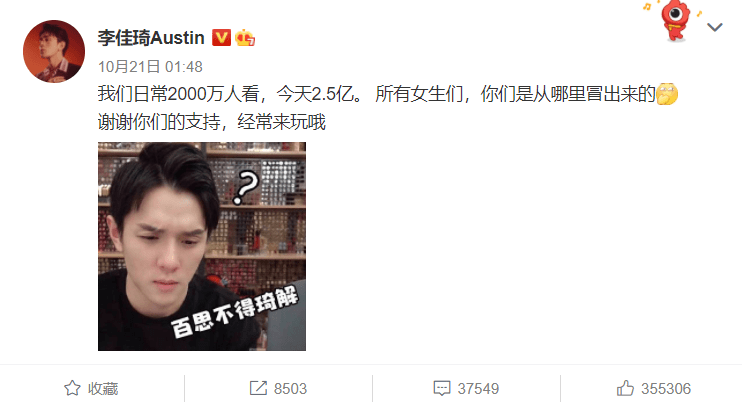Click the repost share arrow icon
The height and width of the screenshot is (406, 742).
coord(258,388)
